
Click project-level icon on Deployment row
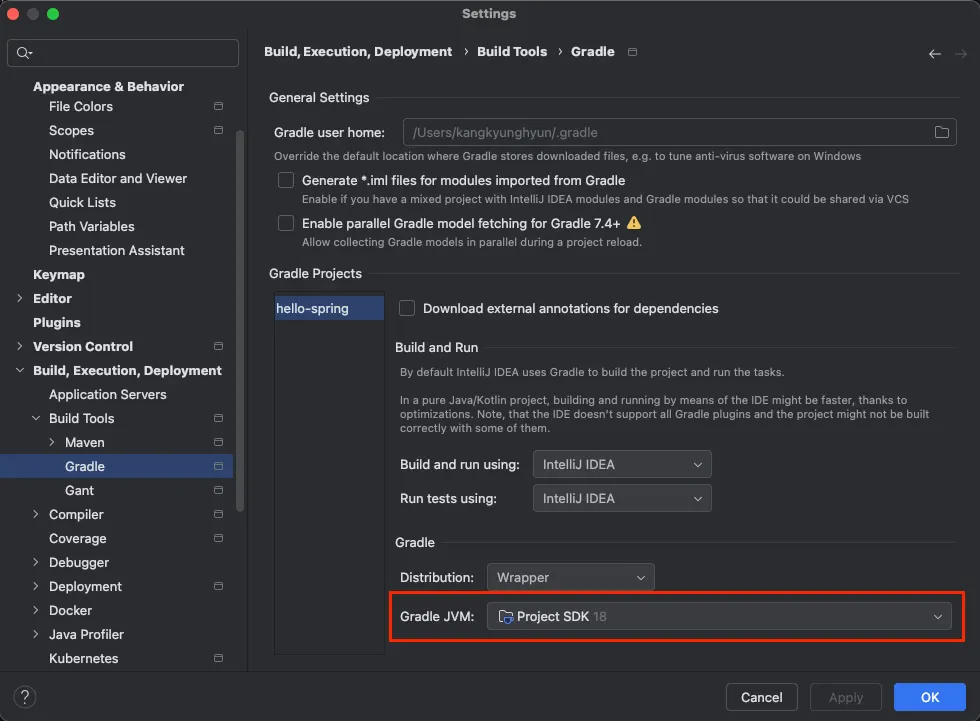(x=218, y=586)
